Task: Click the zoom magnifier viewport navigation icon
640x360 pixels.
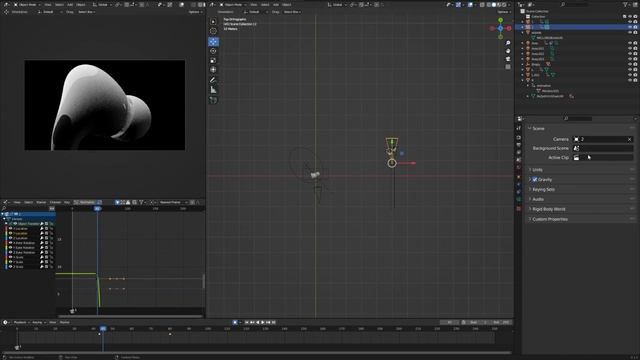Action: click(508, 43)
